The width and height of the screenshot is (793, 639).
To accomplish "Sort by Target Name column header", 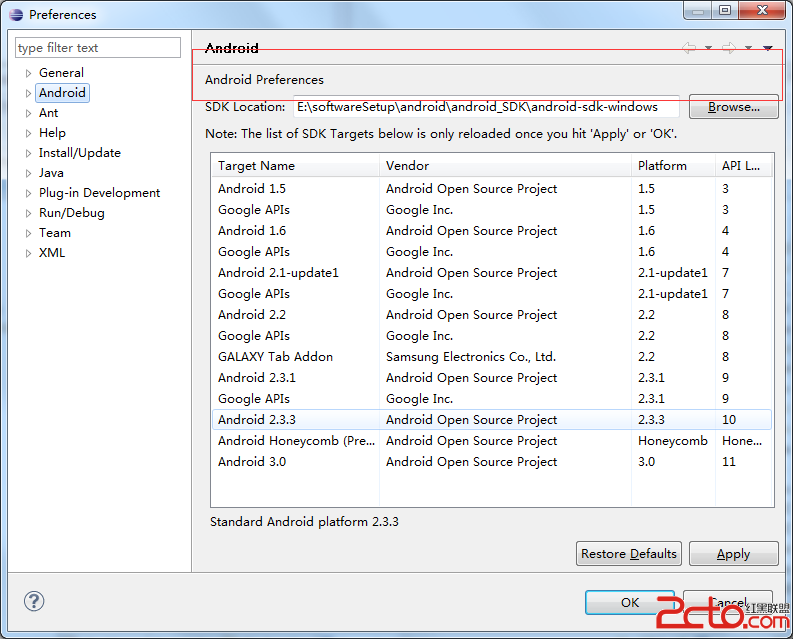I will (x=295, y=165).
